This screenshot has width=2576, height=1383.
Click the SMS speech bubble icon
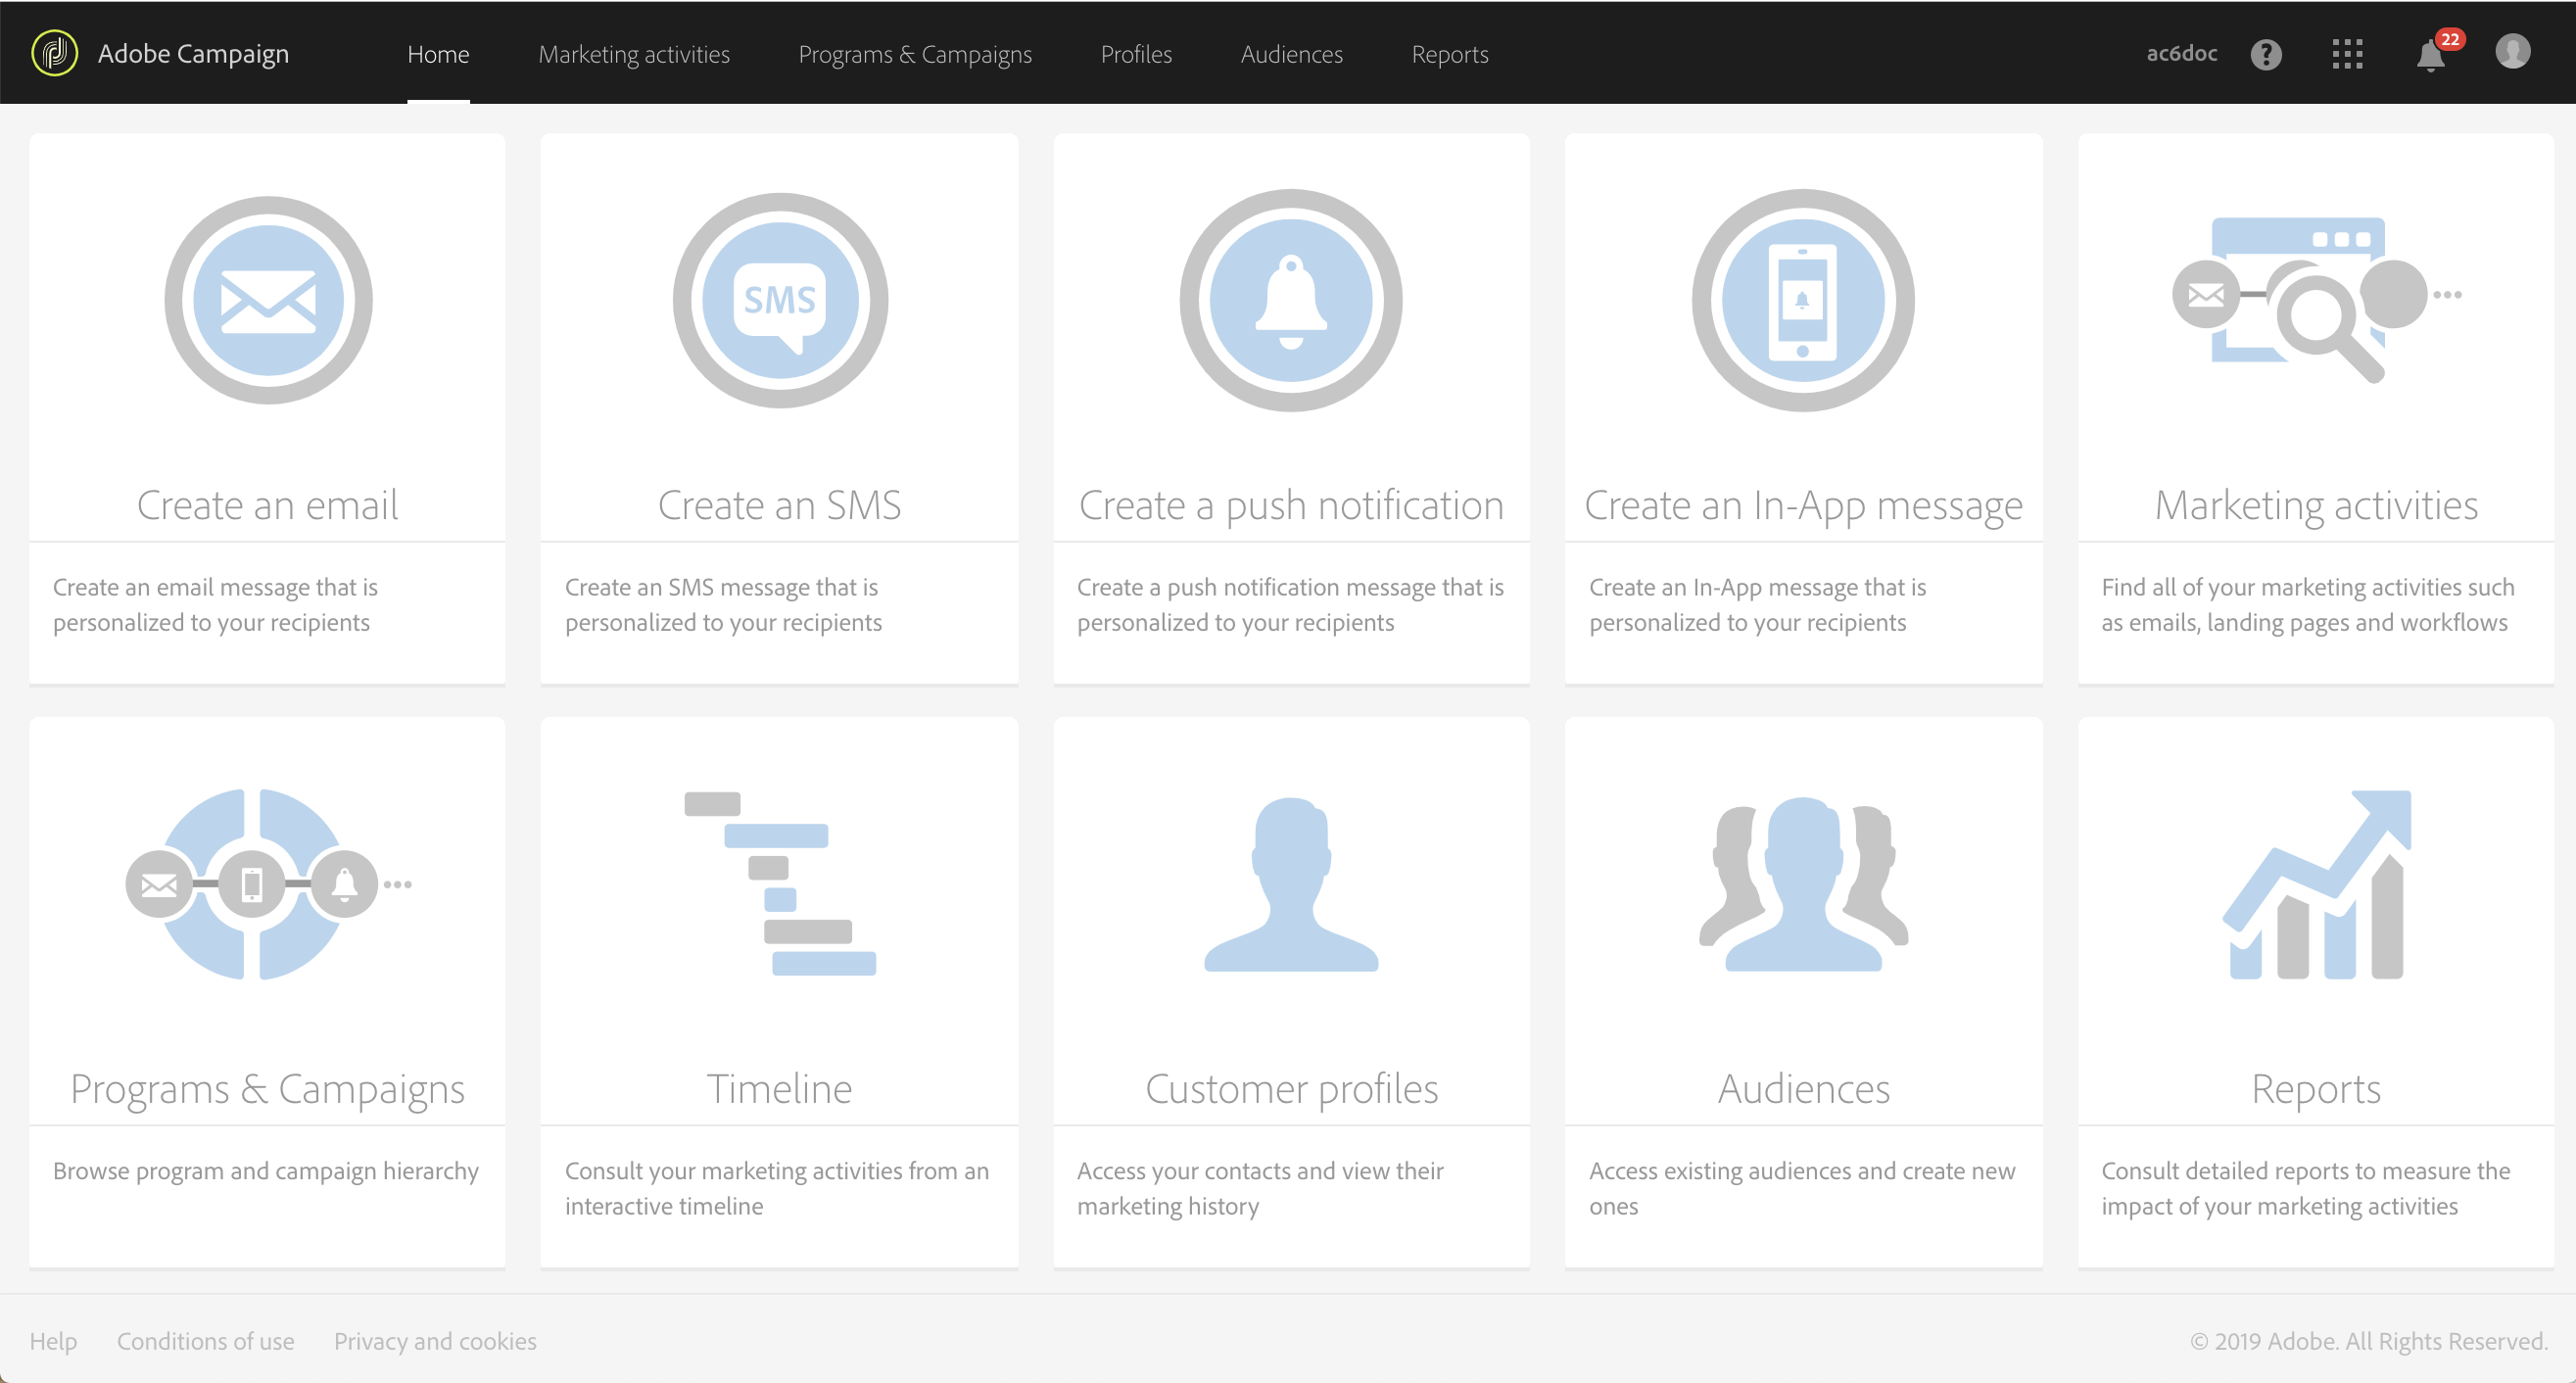tap(780, 300)
